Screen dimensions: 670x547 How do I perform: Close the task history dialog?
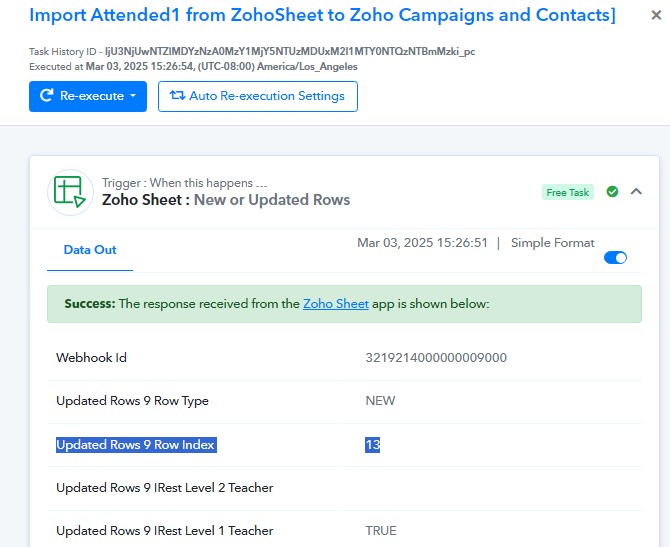656,15
